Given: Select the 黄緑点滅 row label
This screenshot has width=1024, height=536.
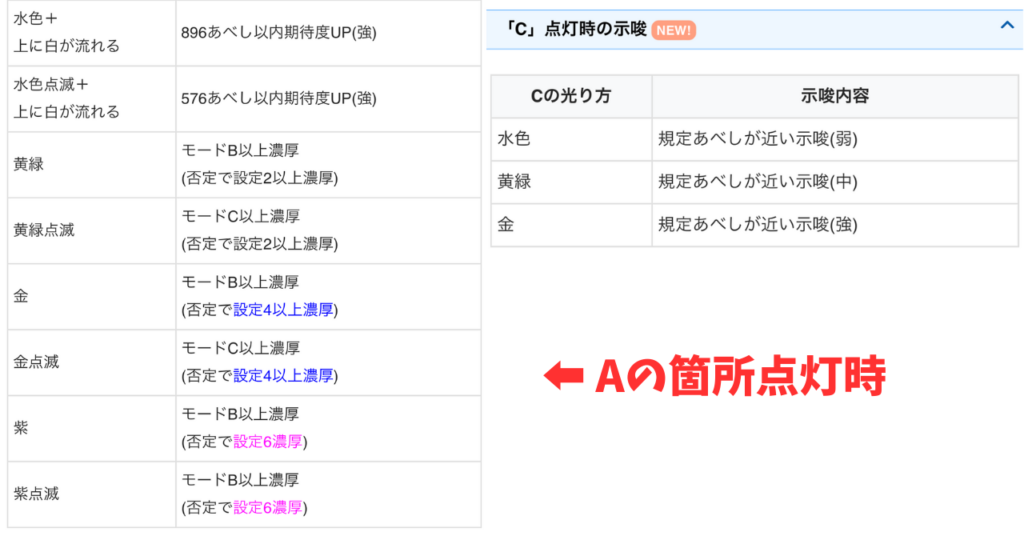Looking at the screenshot, I should pos(43,230).
